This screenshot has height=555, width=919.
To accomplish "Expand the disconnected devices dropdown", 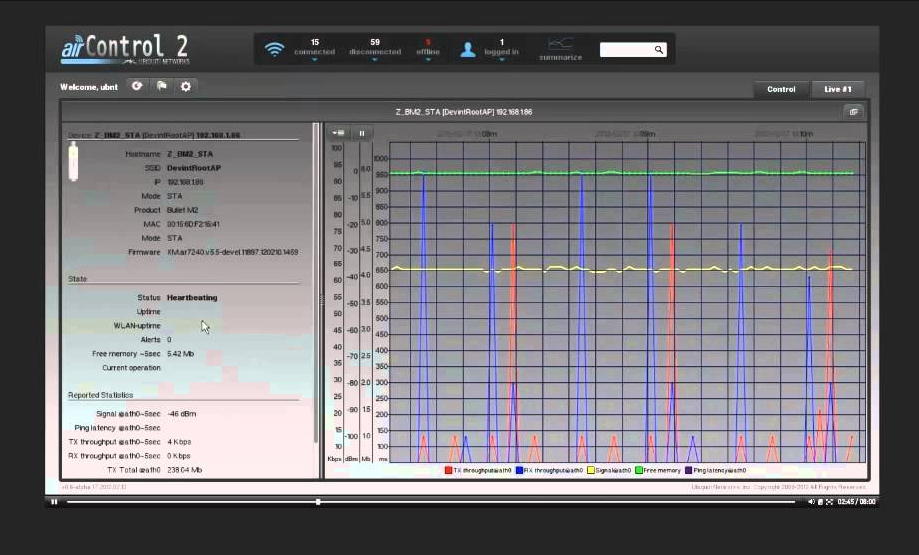I will coord(375,59).
